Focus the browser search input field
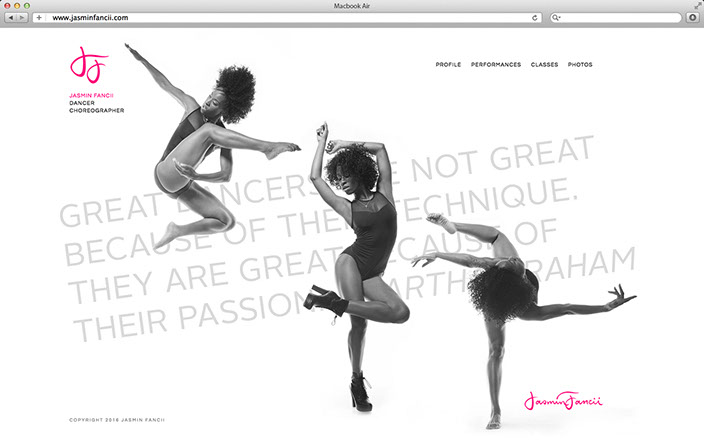This screenshot has height=440, width=704. pos(620,18)
